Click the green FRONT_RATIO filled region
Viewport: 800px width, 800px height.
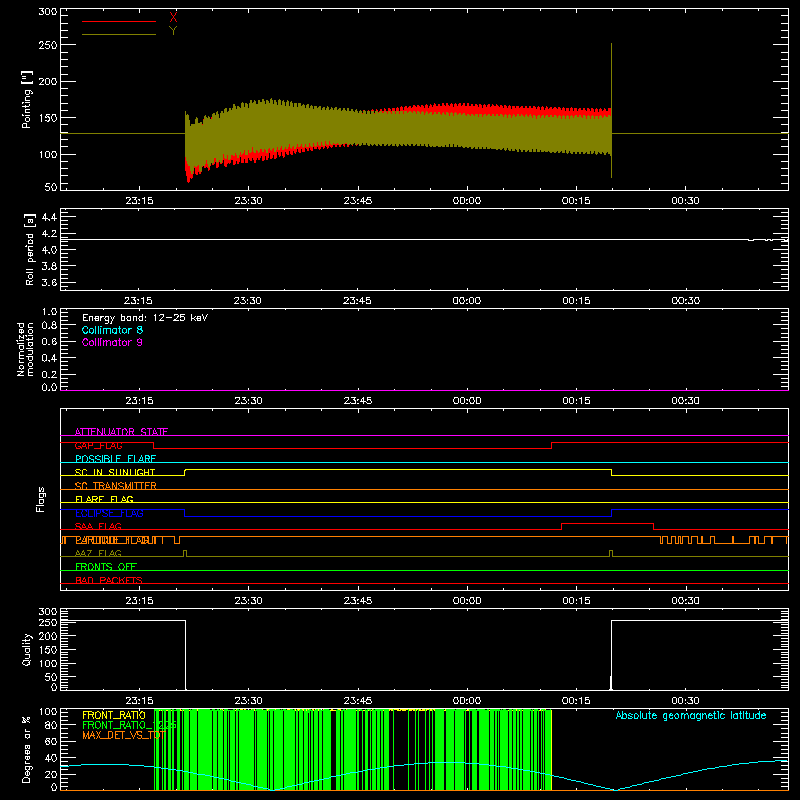click(353, 749)
